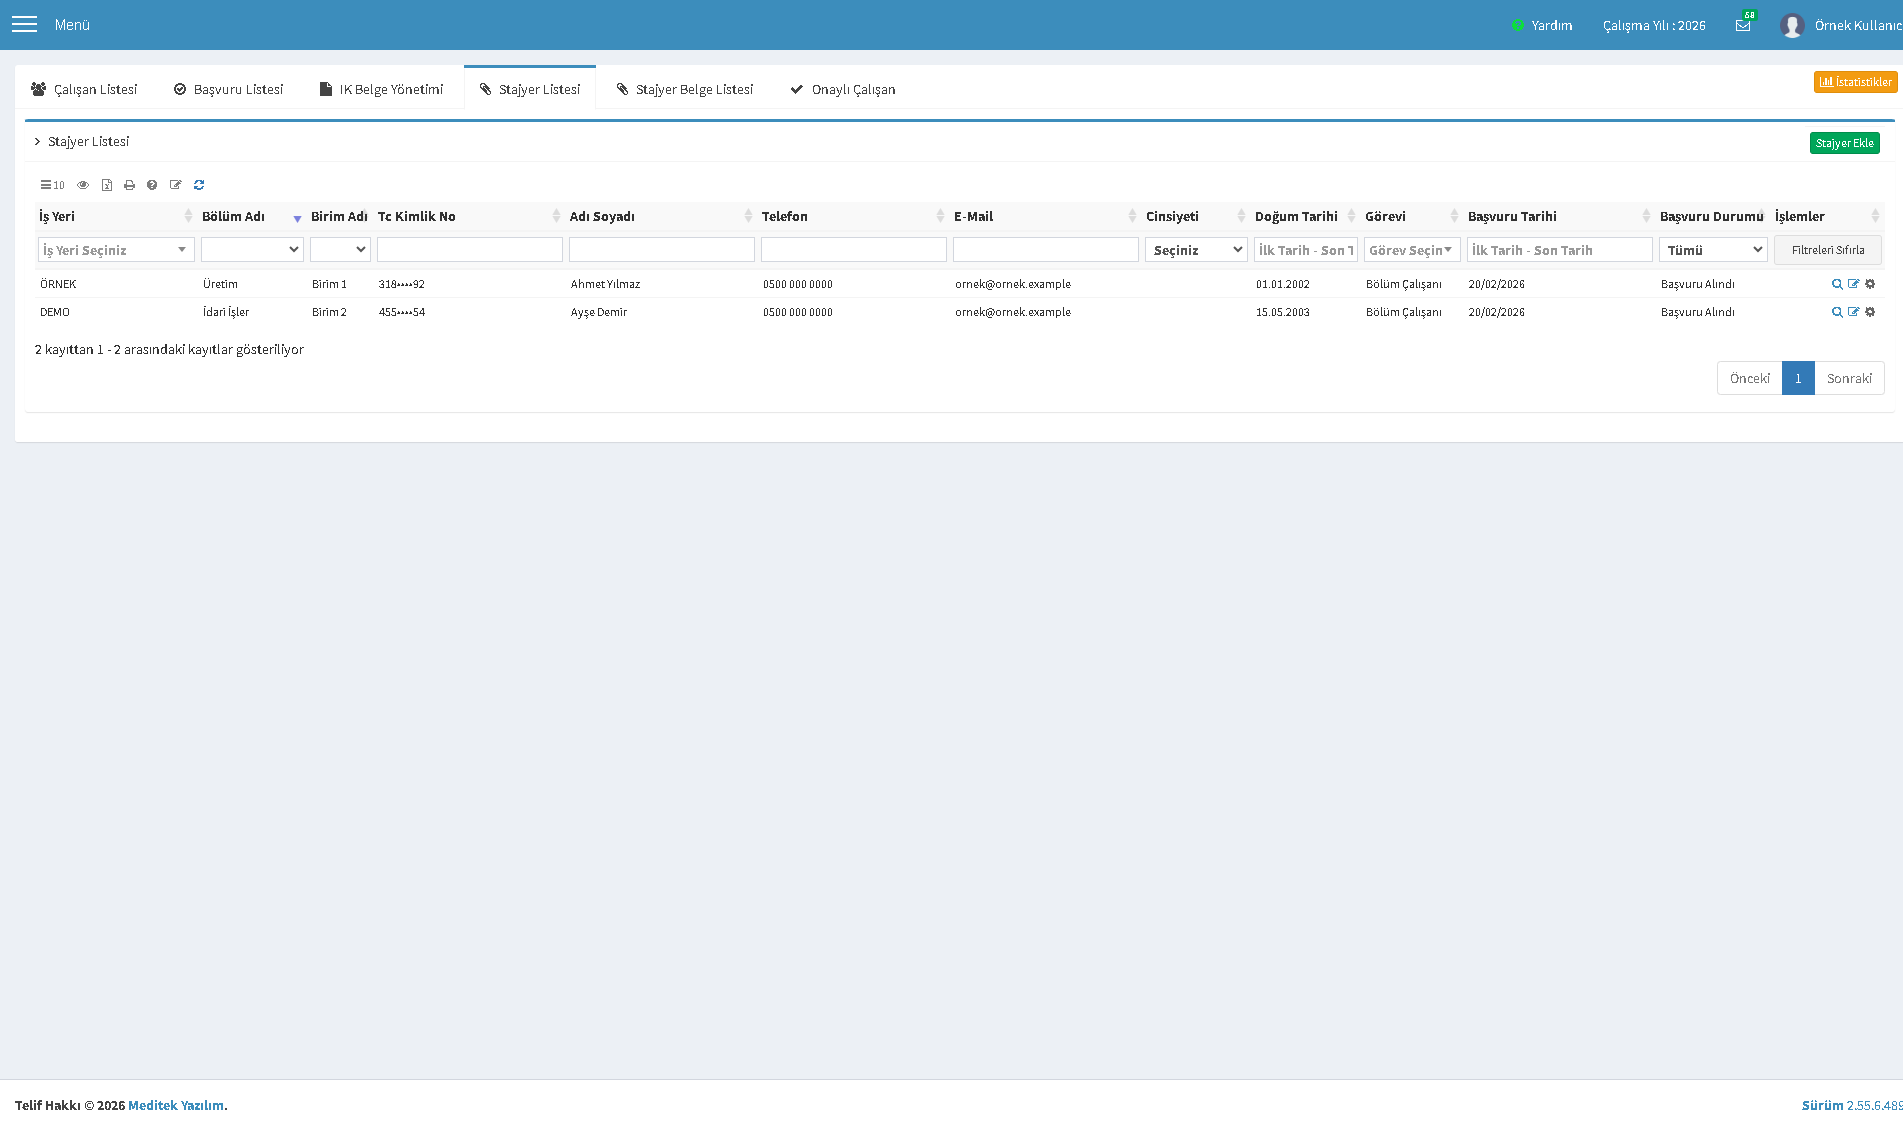Image resolution: width=1903 pixels, height=1130 pixels.
Task: Open the Meditek Yazılım link
Action: pos(176,1105)
